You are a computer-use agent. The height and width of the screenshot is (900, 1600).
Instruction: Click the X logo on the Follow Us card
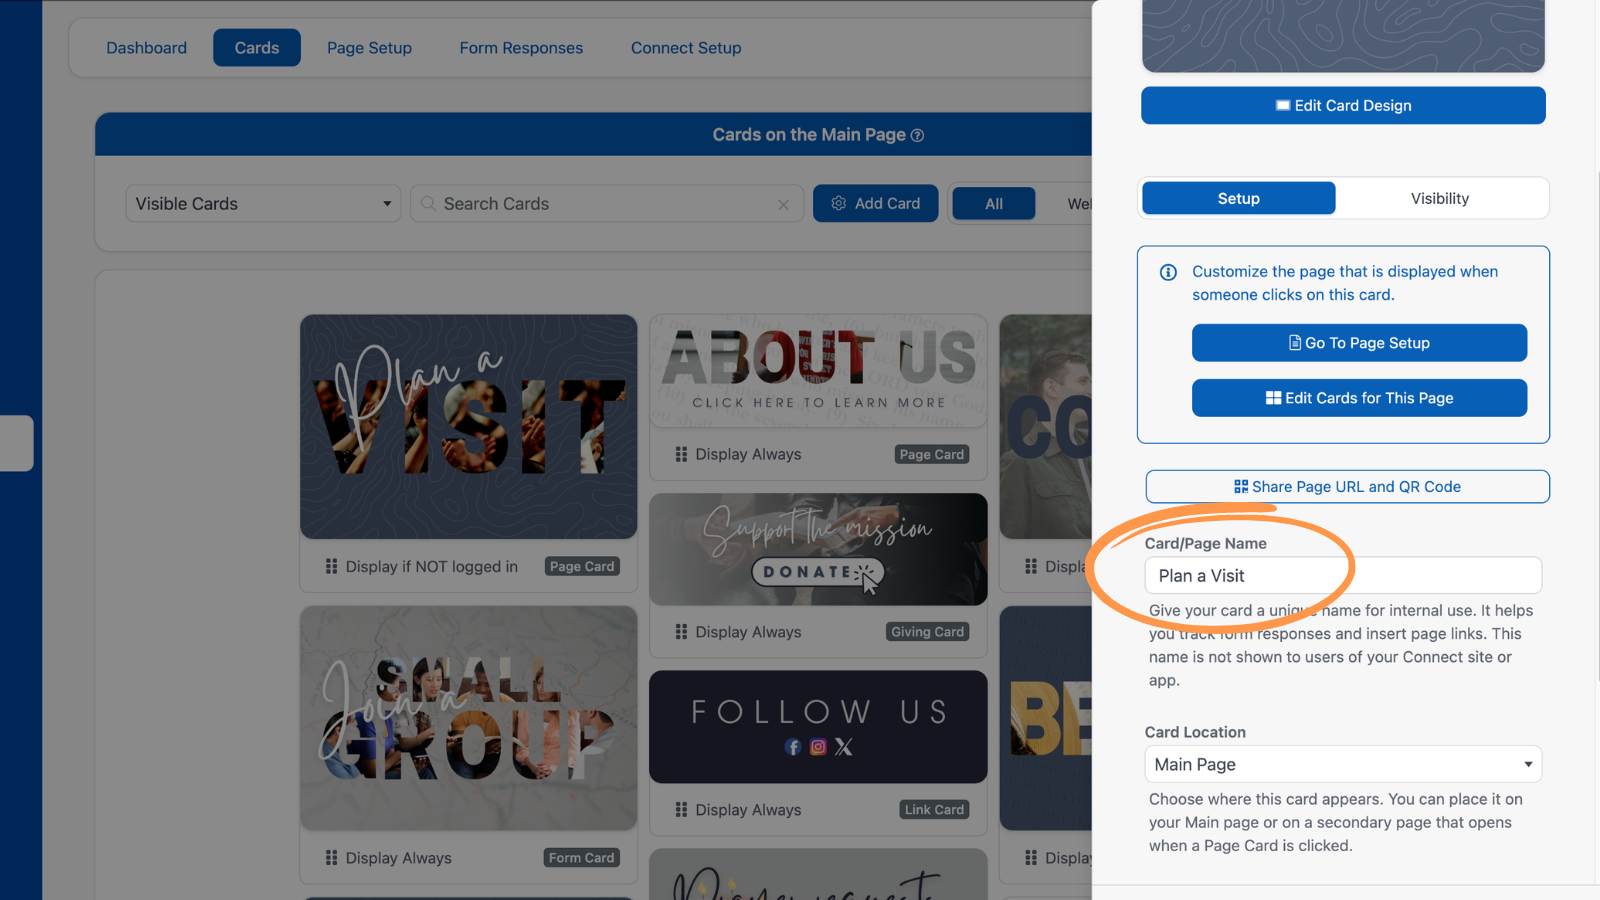(x=844, y=747)
